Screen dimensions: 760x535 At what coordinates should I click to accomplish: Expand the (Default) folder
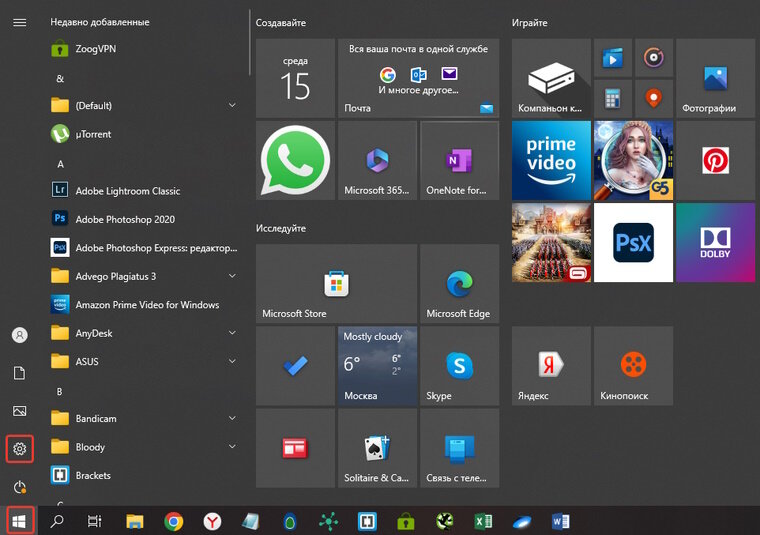pos(145,105)
